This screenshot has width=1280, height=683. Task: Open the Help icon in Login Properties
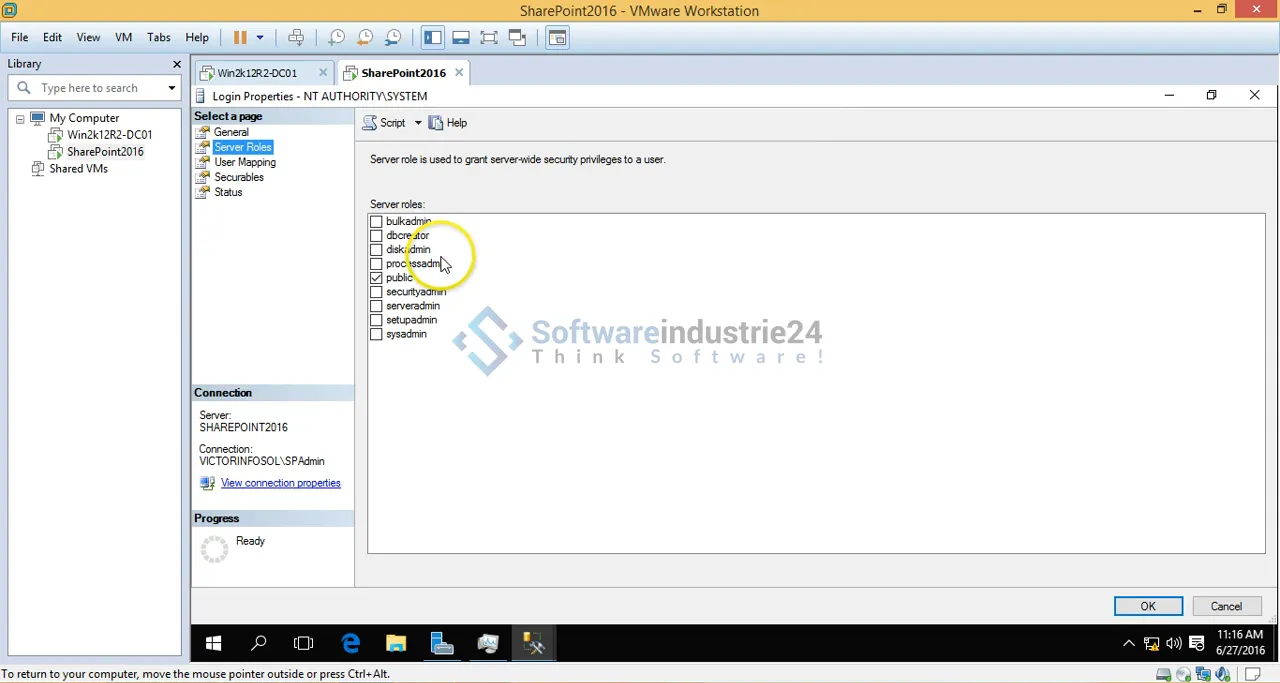pyautogui.click(x=448, y=123)
